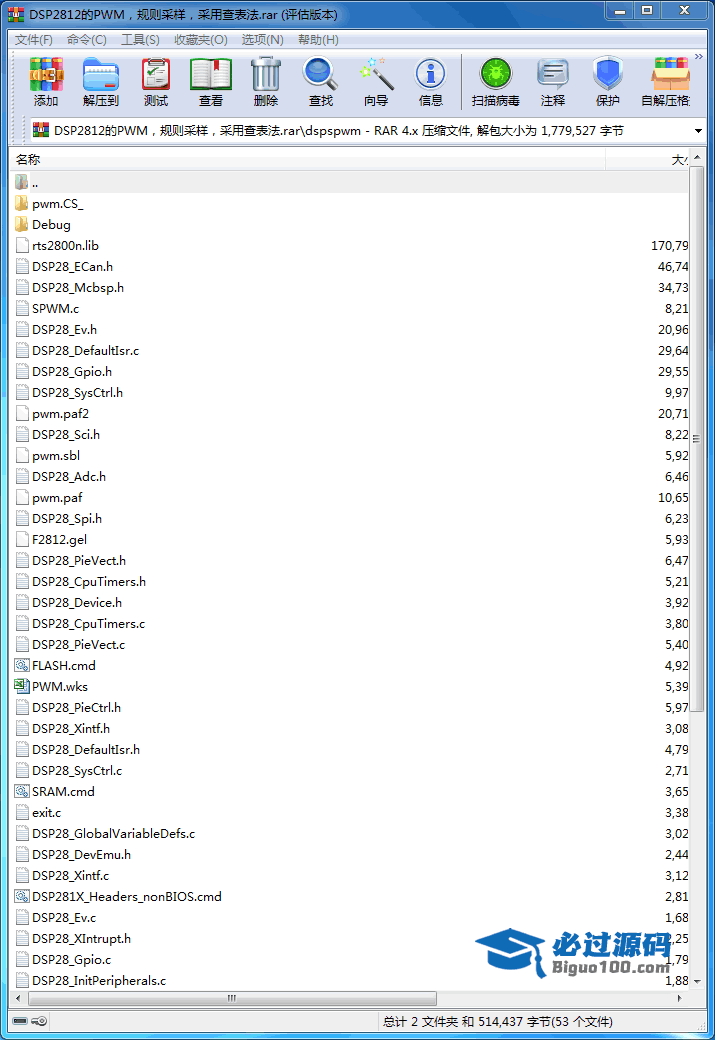Select file DSP28_DefaultIsr.c

[86, 351]
